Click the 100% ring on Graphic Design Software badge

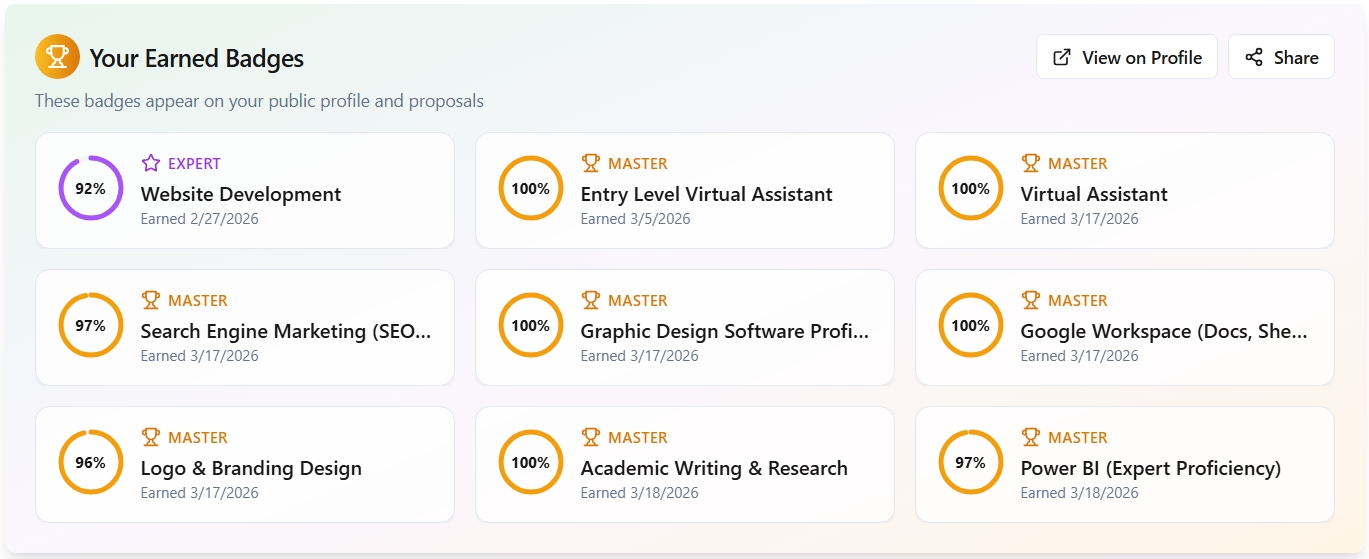pyautogui.click(x=531, y=325)
